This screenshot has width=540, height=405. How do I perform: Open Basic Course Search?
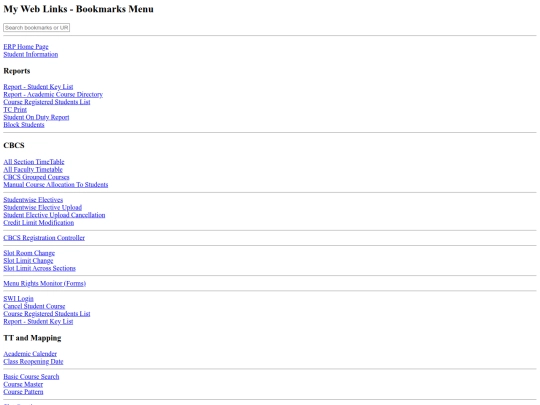point(31,376)
